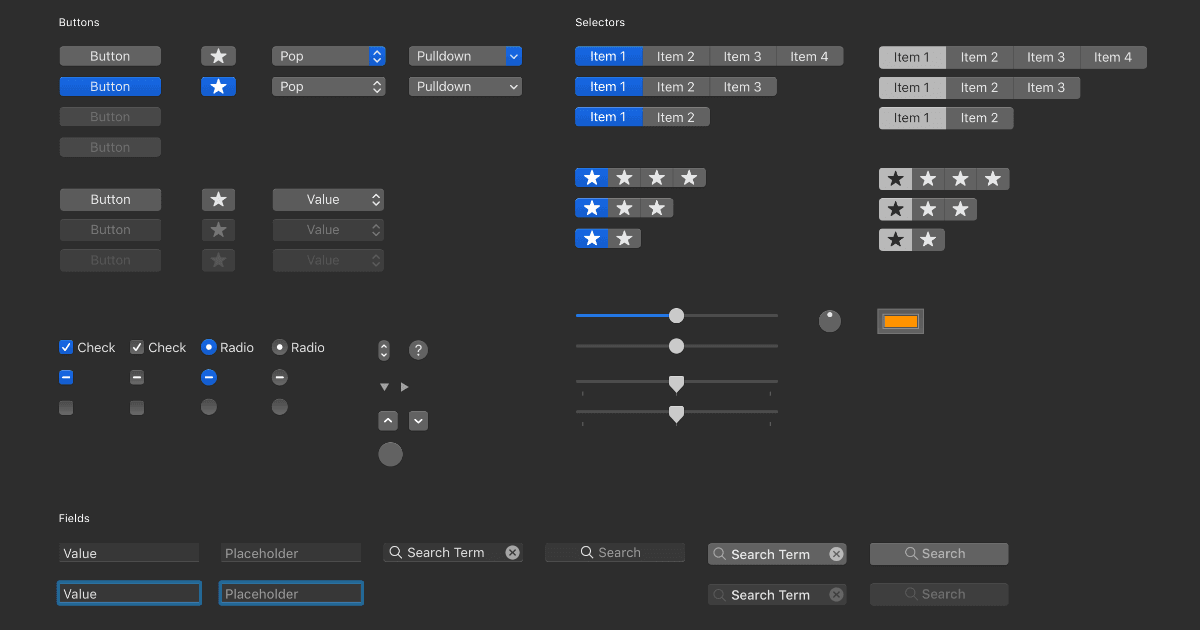Open the Pulldown menu with the blue chevron
The height and width of the screenshot is (630, 1200).
click(x=465, y=57)
